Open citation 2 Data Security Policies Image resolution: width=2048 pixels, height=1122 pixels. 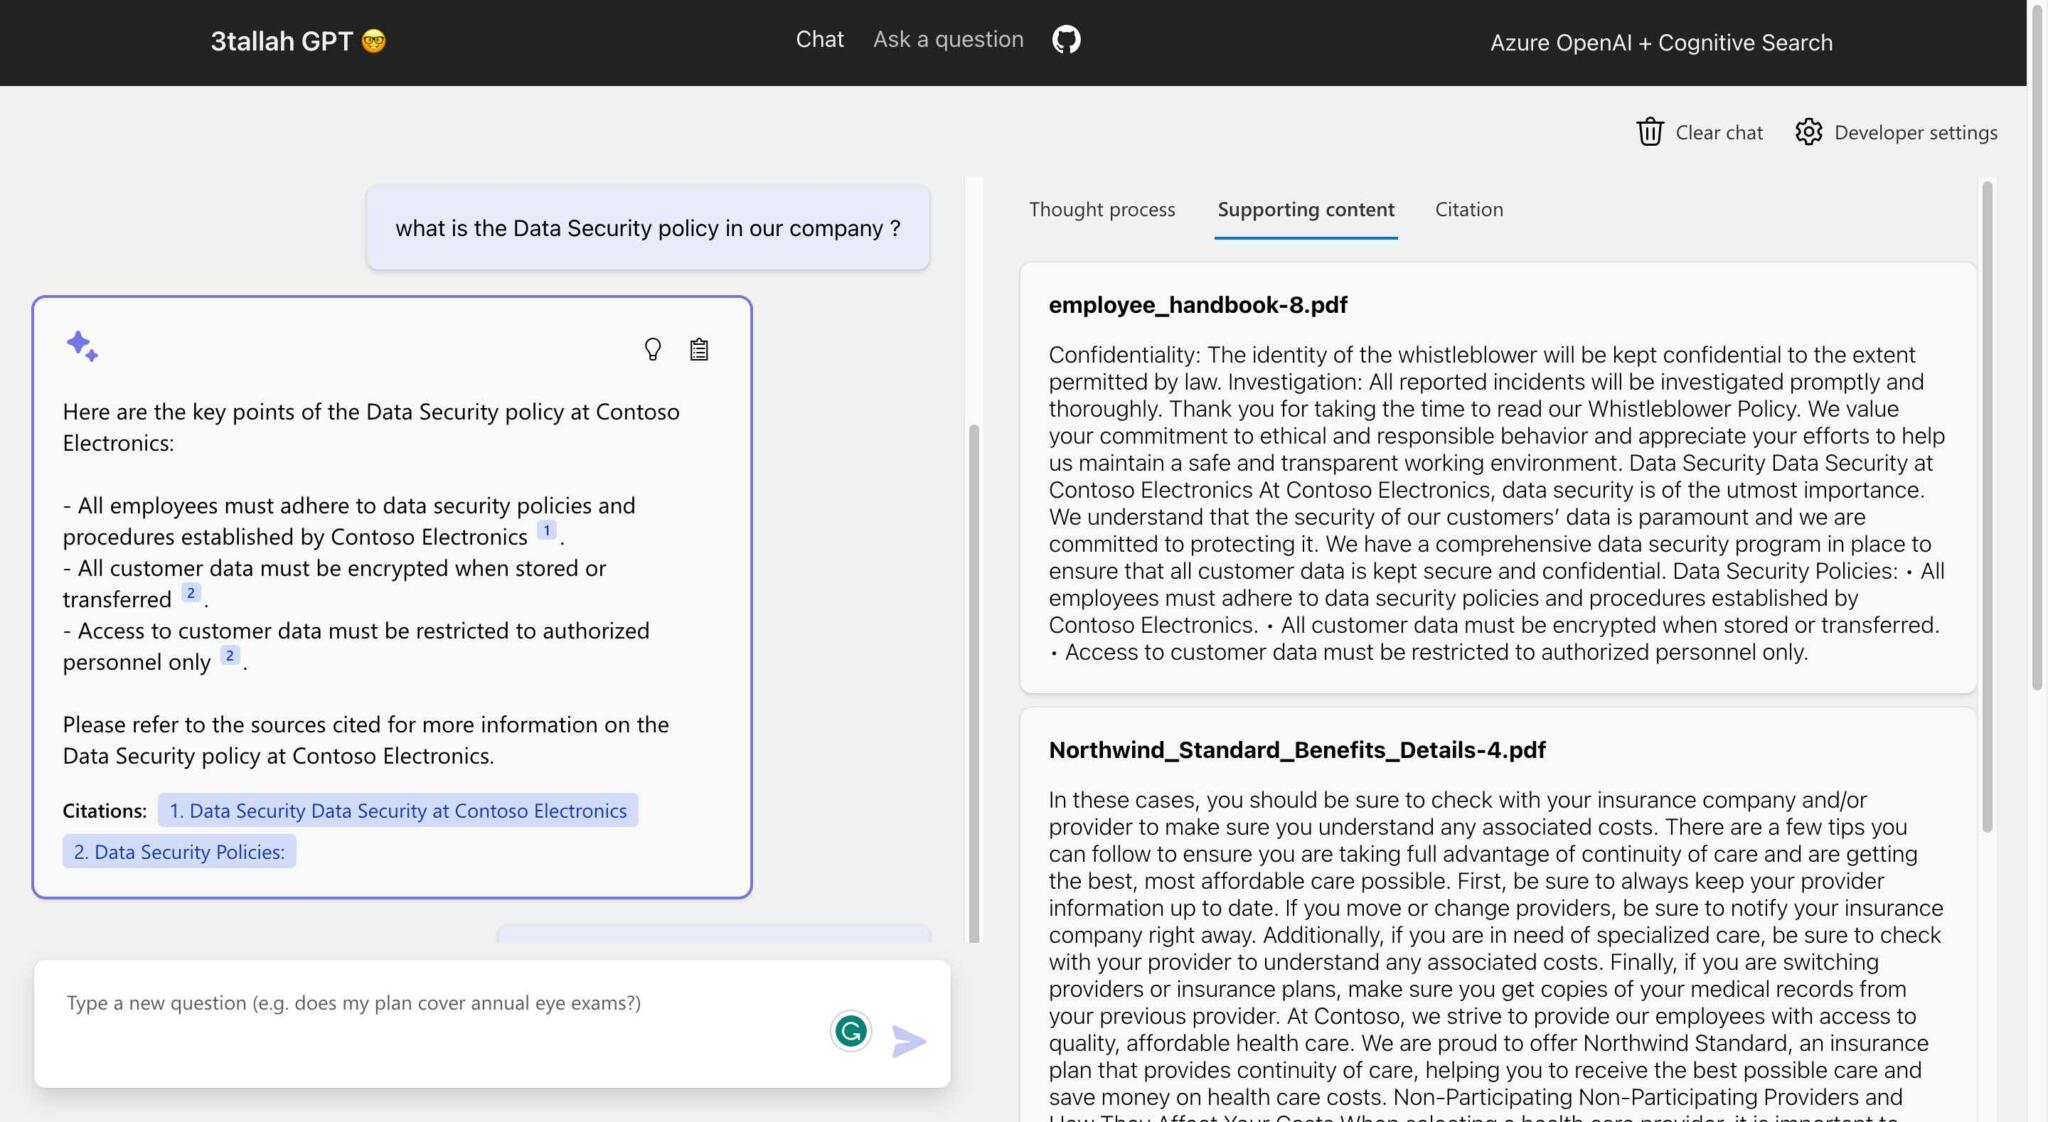point(179,851)
